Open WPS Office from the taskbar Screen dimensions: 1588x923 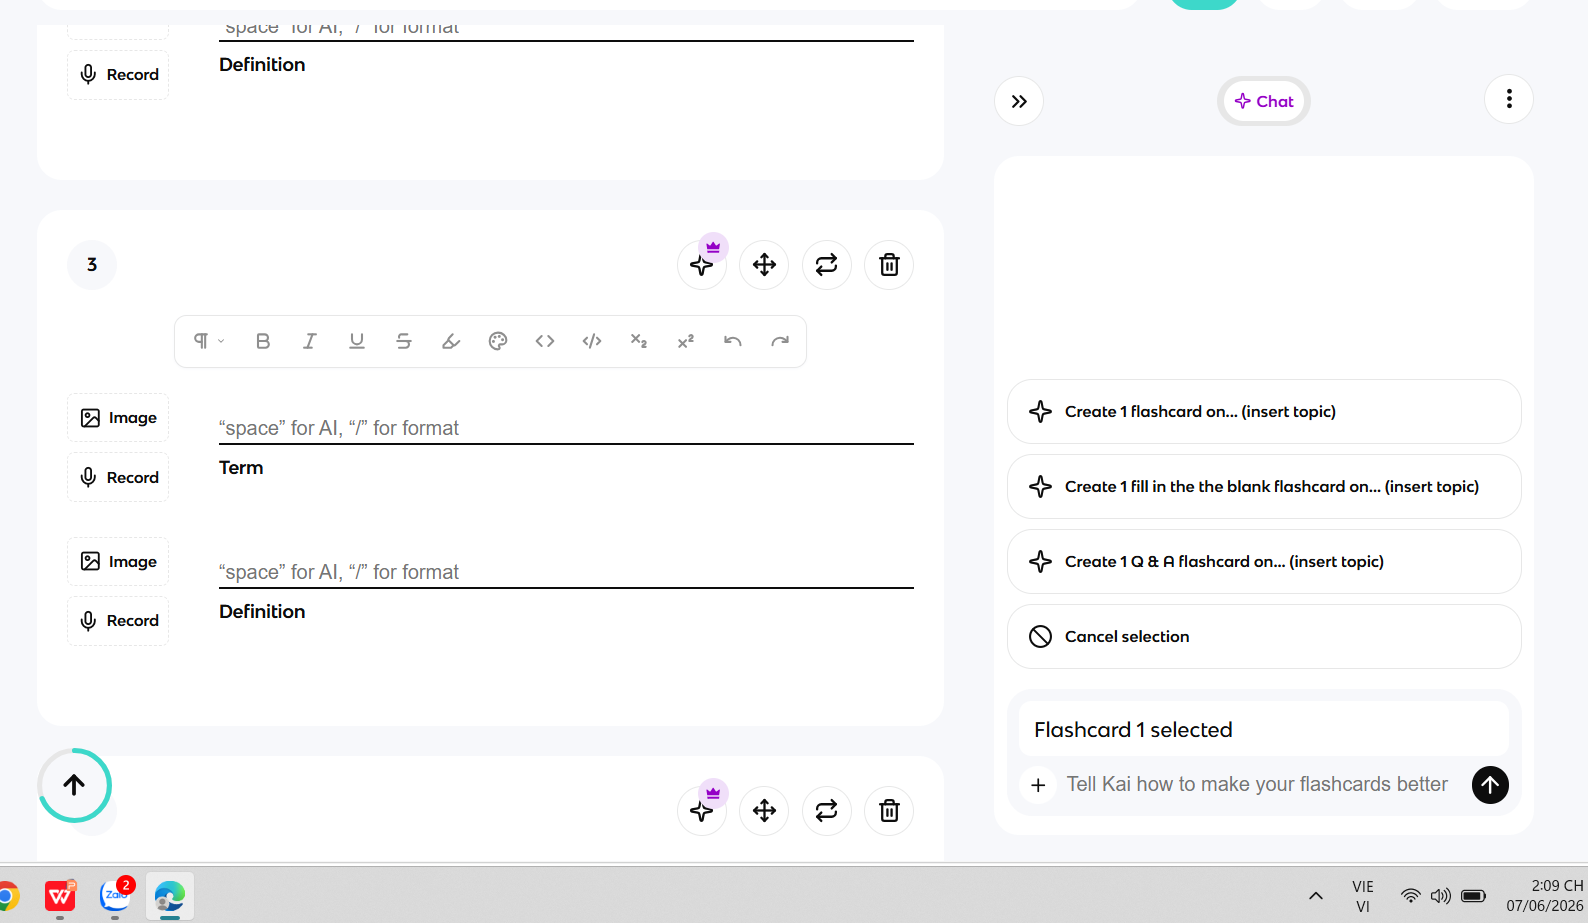pyautogui.click(x=60, y=896)
